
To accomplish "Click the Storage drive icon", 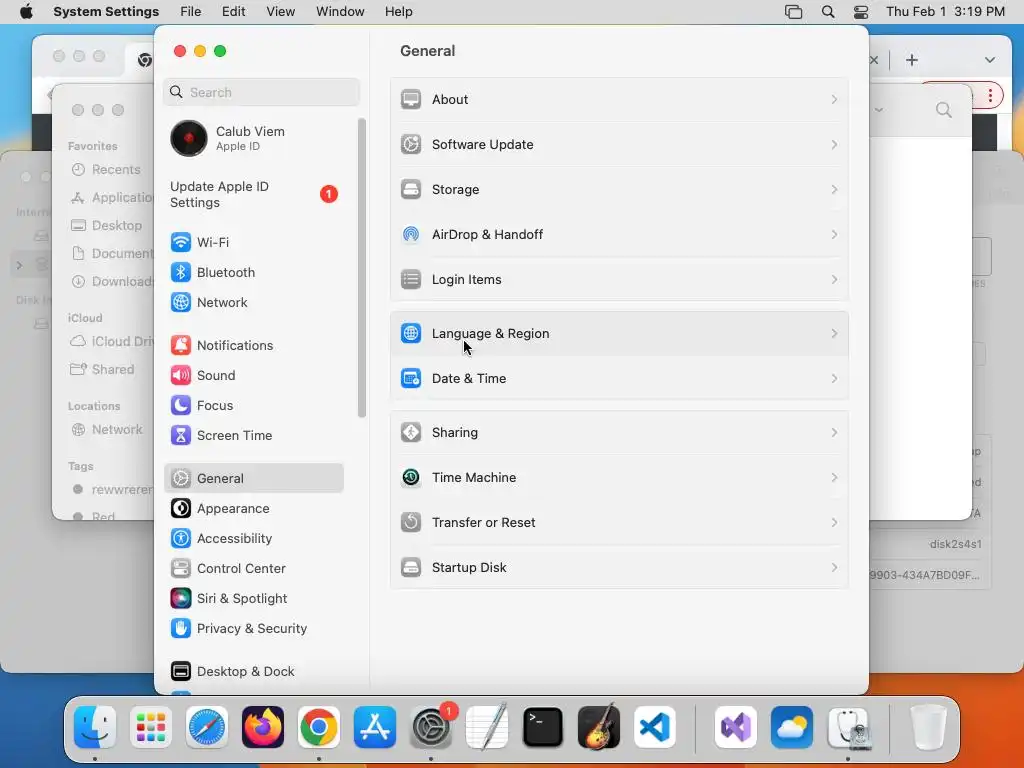I will [x=411, y=189].
